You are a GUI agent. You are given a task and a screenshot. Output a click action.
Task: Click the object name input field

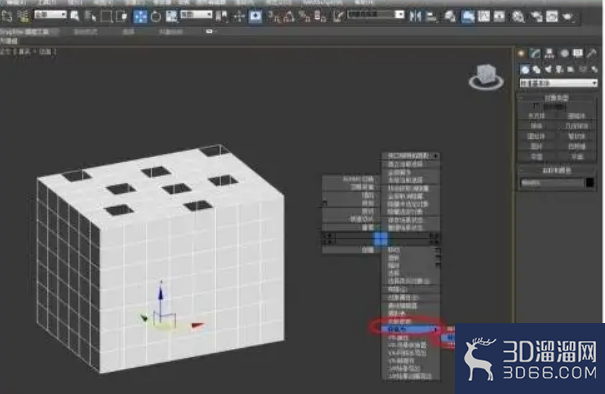coord(552,183)
